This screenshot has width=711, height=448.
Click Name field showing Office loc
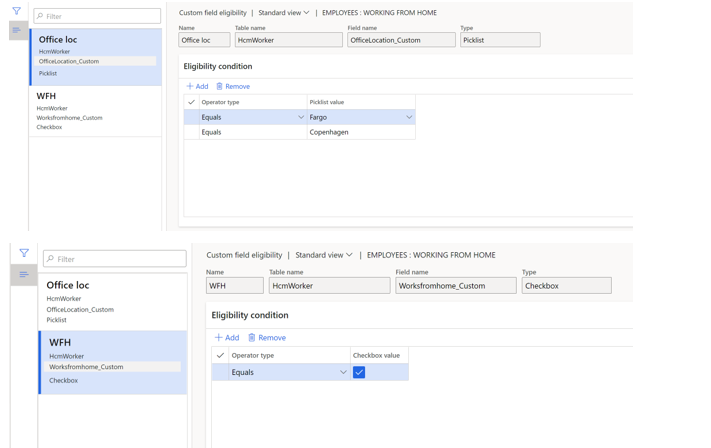[204, 40]
